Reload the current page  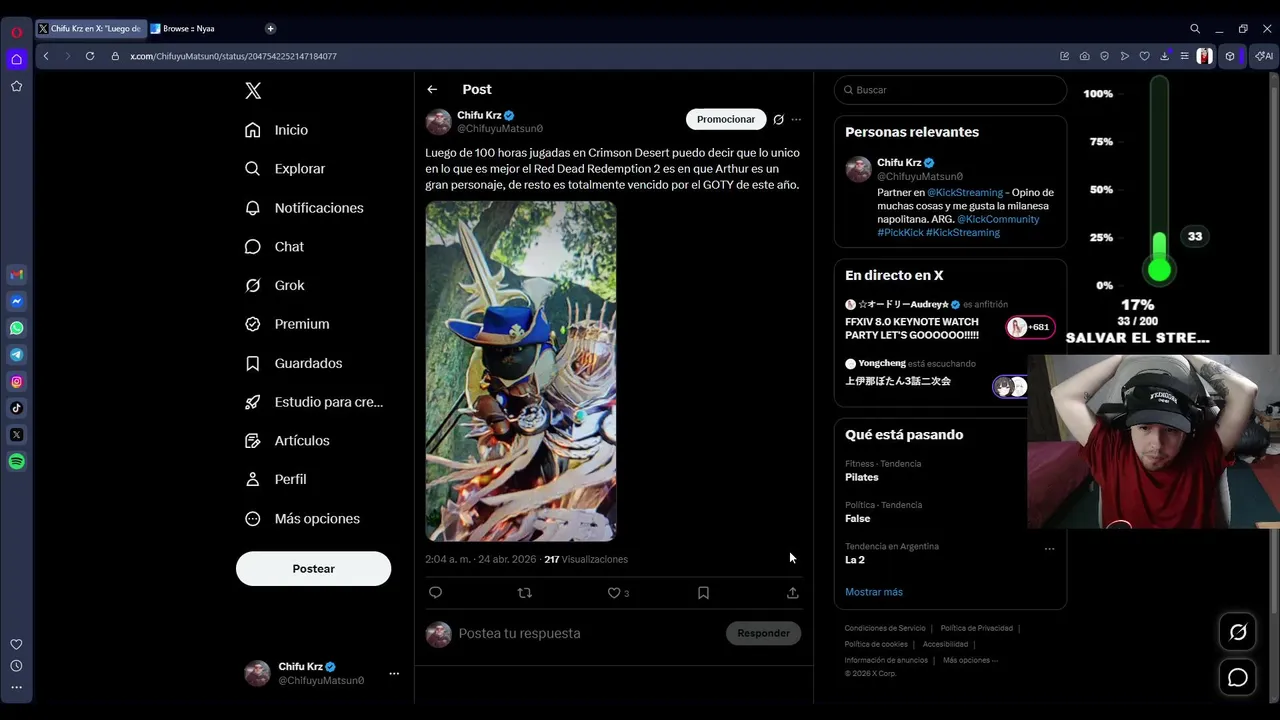pos(90,56)
